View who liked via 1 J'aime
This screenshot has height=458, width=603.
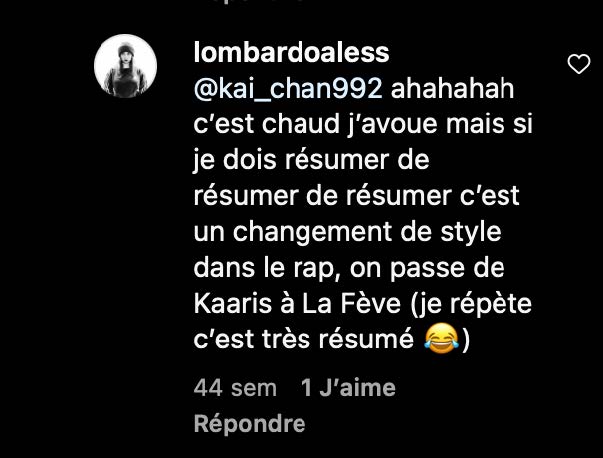tap(348, 388)
